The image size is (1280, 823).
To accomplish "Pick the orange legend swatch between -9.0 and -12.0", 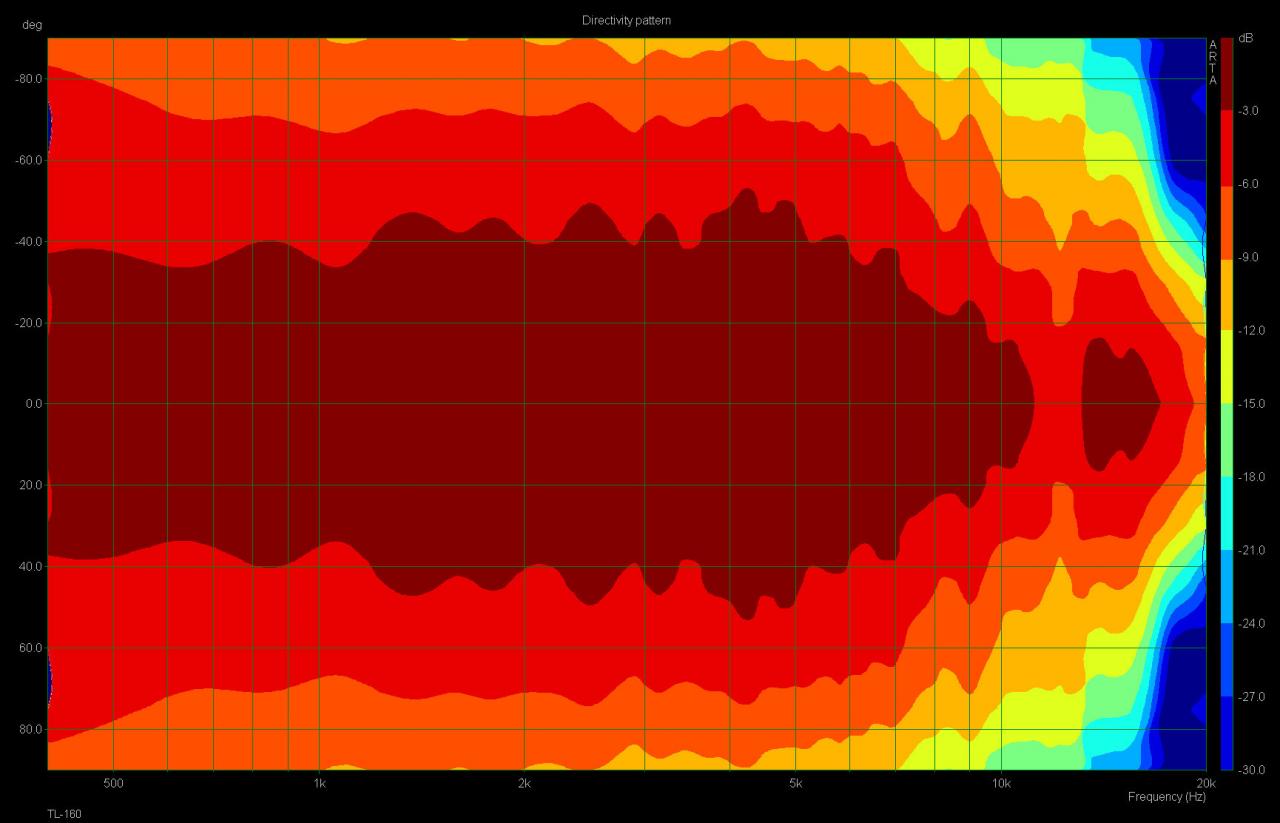I will coord(1227,294).
